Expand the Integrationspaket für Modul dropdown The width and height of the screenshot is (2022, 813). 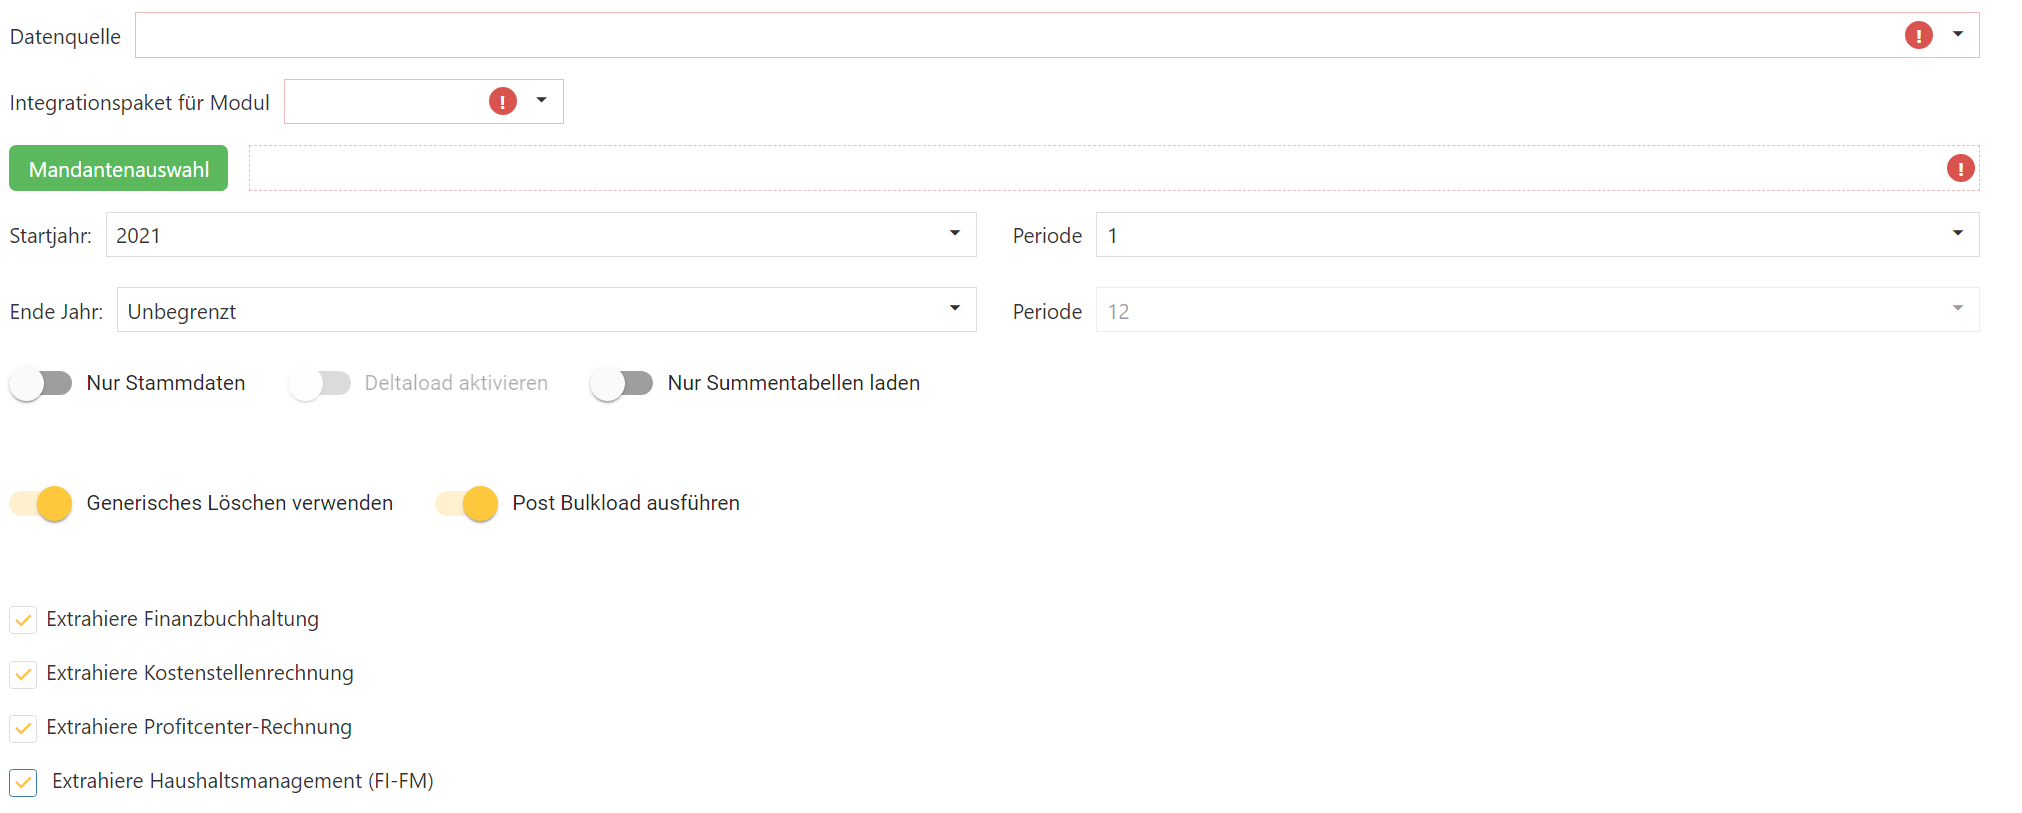click(x=541, y=101)
